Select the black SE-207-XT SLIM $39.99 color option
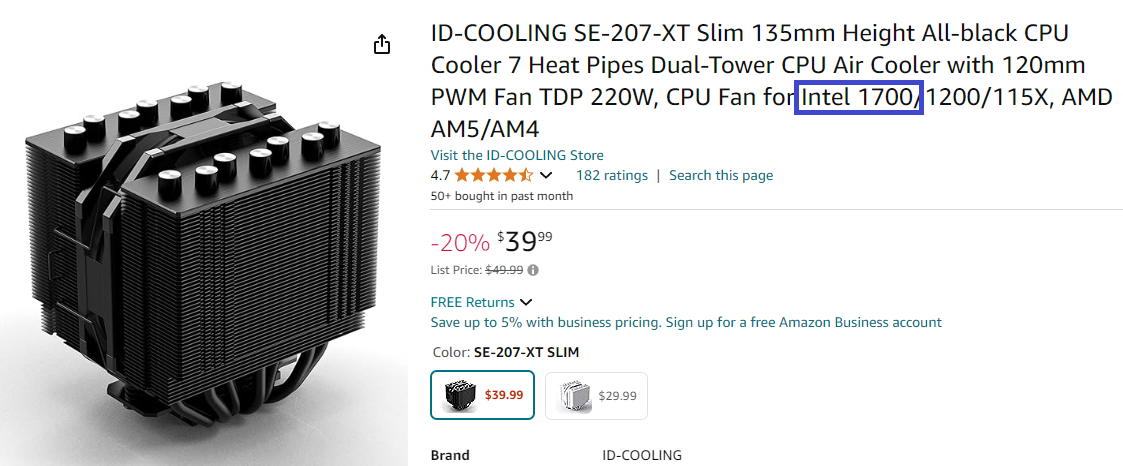This screenshot has width=1123, height=466. coord(482,395)
